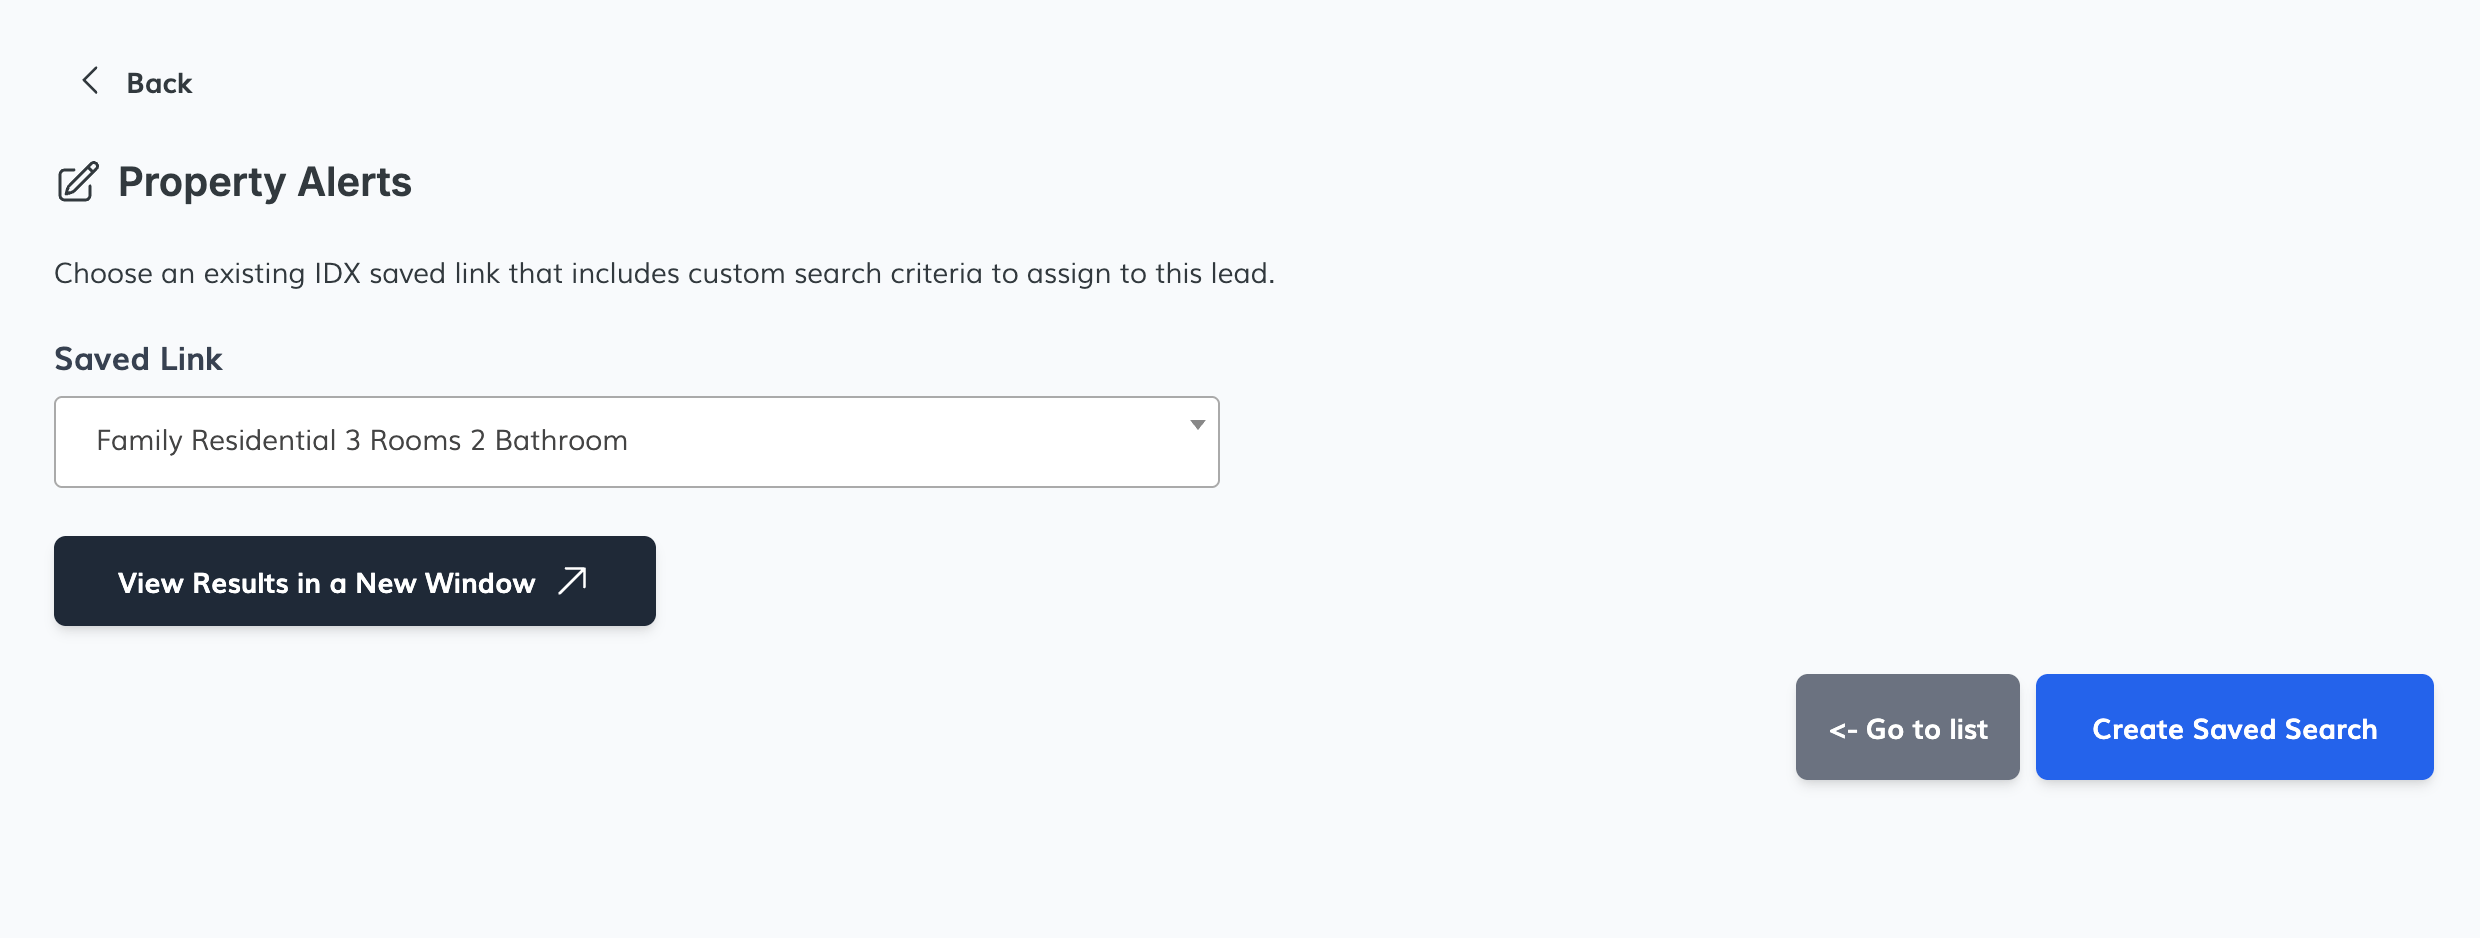2480x938 pixels.
Task: Click the left chevron Back icon
Action: [90, 81]
